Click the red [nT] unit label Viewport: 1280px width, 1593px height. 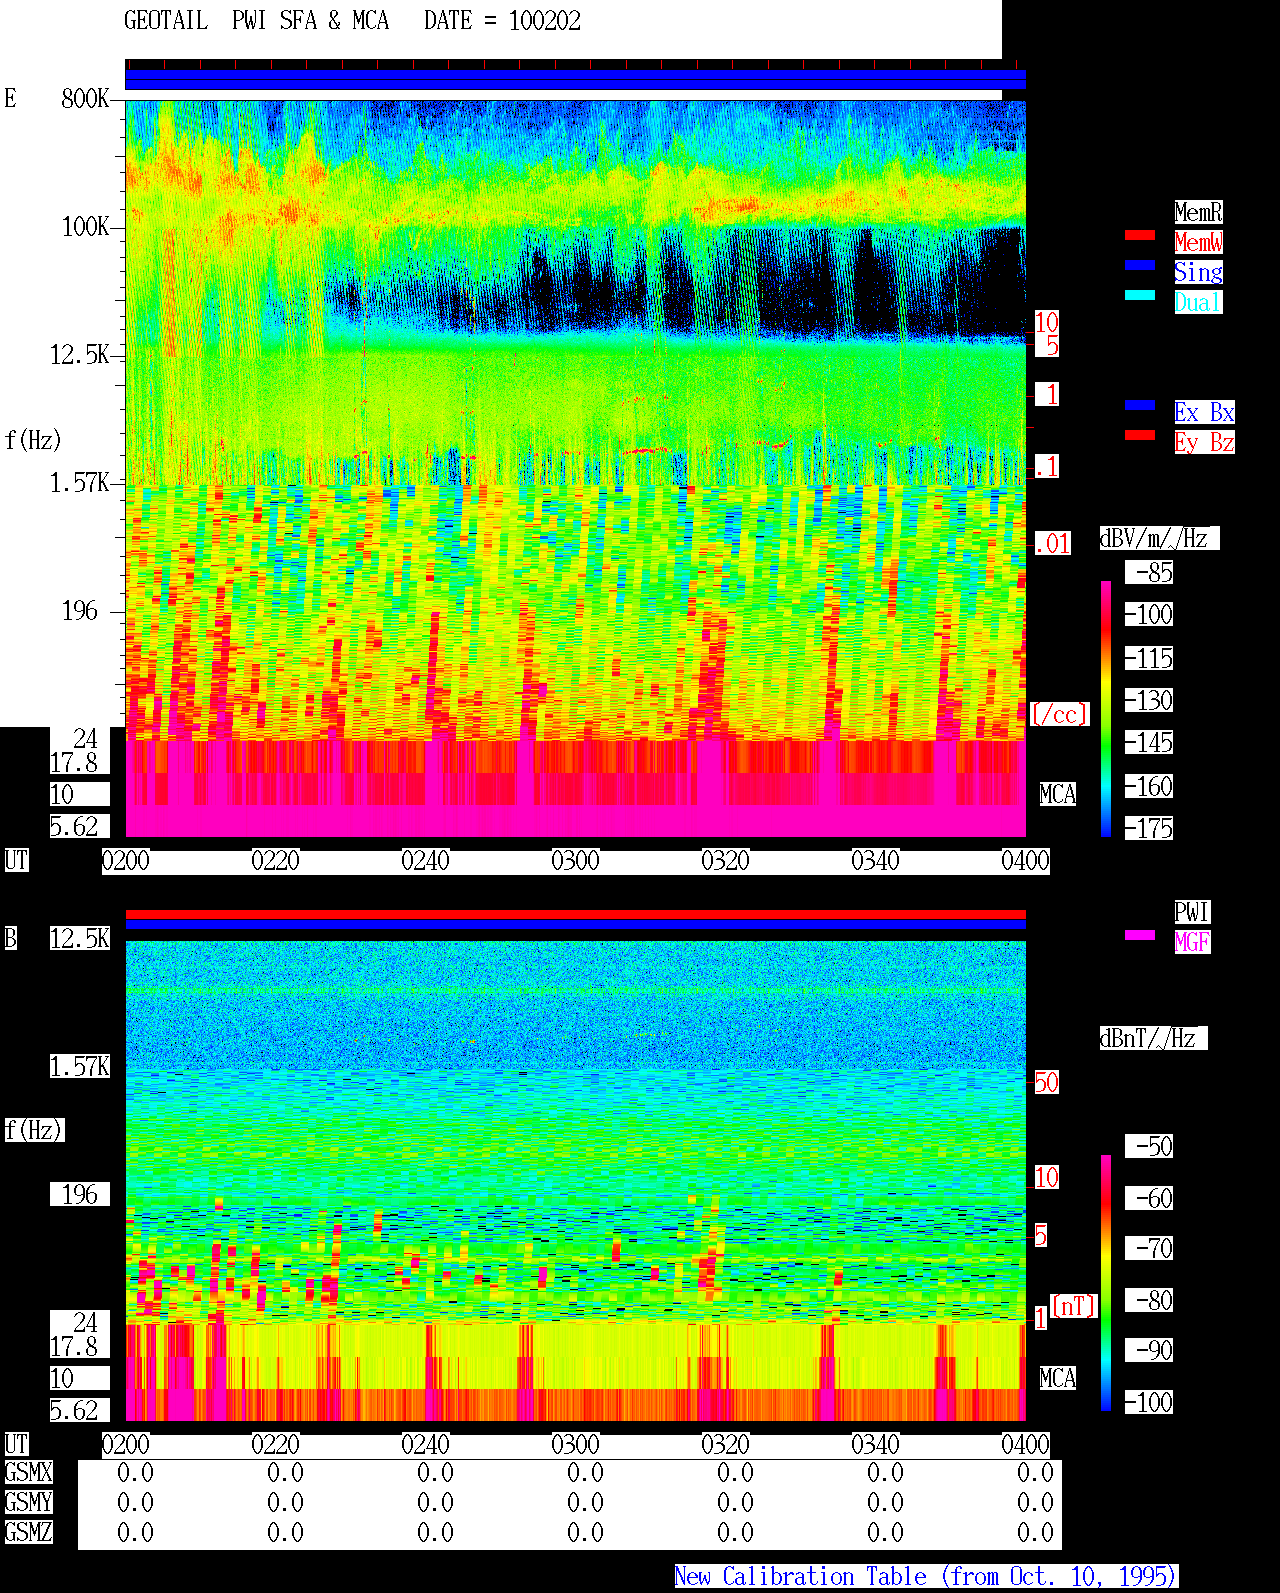1074,1306
